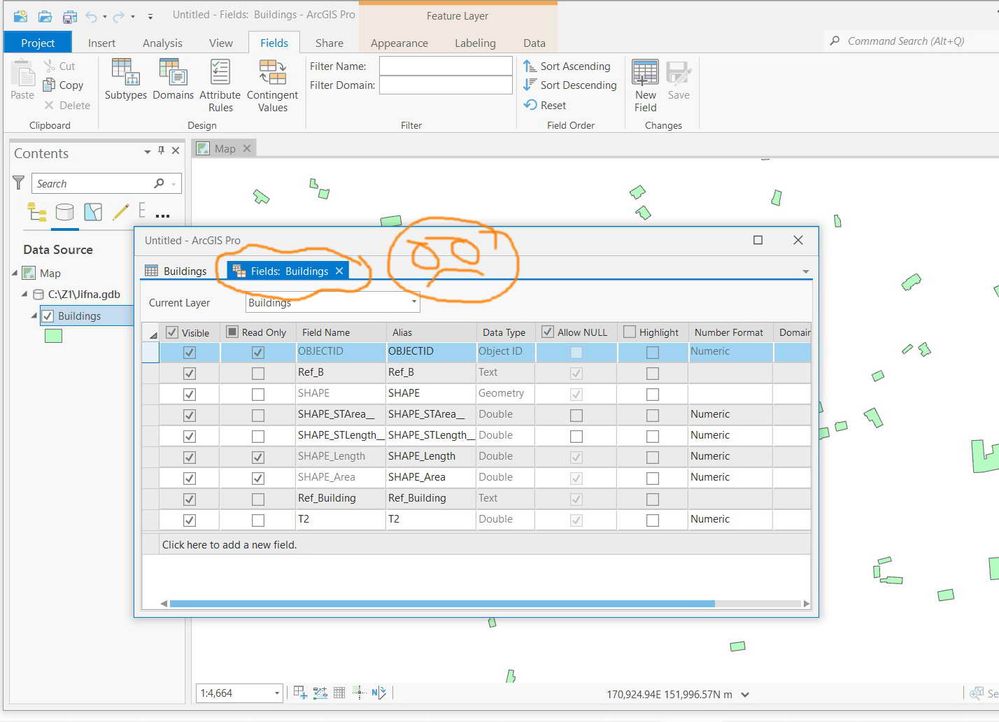Open the Current Layer dropdown
Viewport: 999px width, 722px height.
(414, 301)
